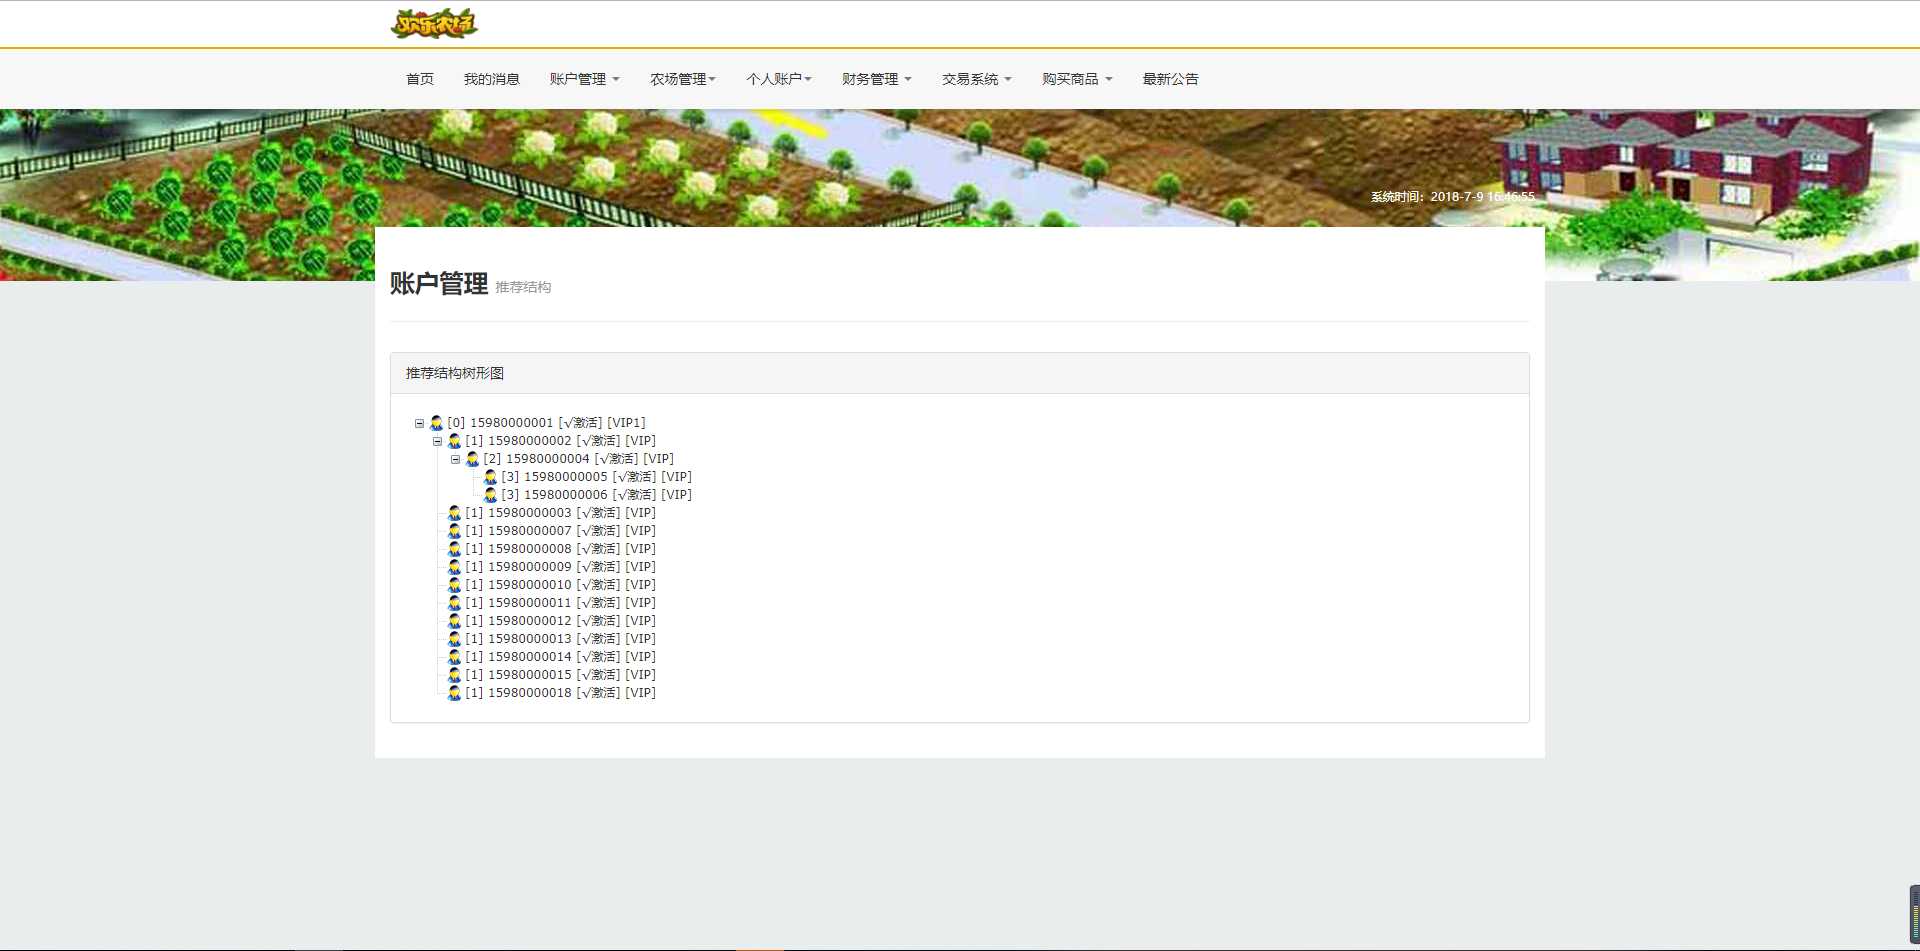Viewport: 1920px width, 951px height.
Task: Click the Happy Farm logo
Action: click(x=434, y=24)
